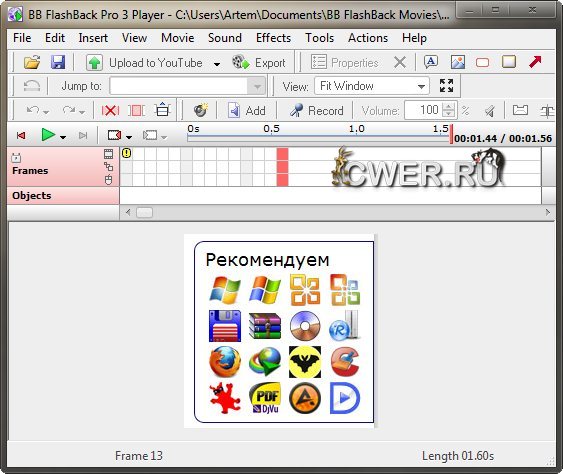Go to end with the skip forward button
Viewport: 563px width, 474px height.
point(83,135)
